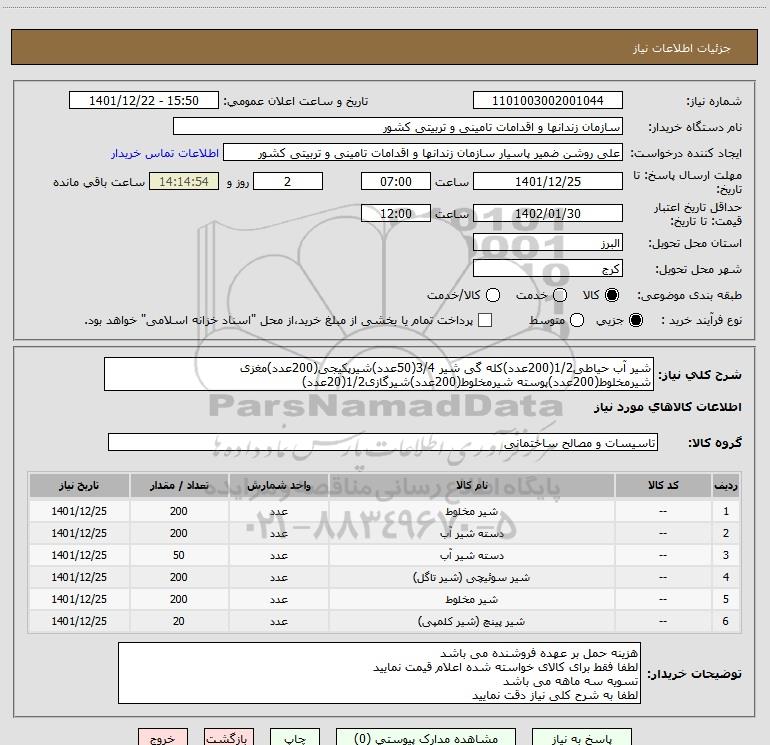
Task: Click دسته شیر آب in row 2
Action: 471,533
